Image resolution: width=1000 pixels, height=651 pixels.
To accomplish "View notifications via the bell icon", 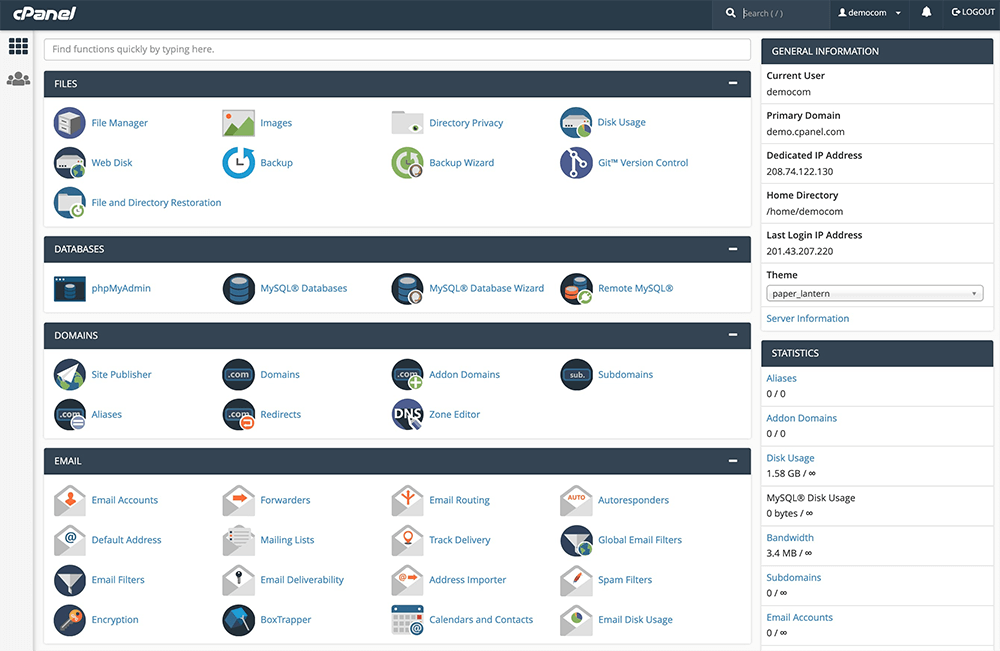I will click(x=925, y=12).
